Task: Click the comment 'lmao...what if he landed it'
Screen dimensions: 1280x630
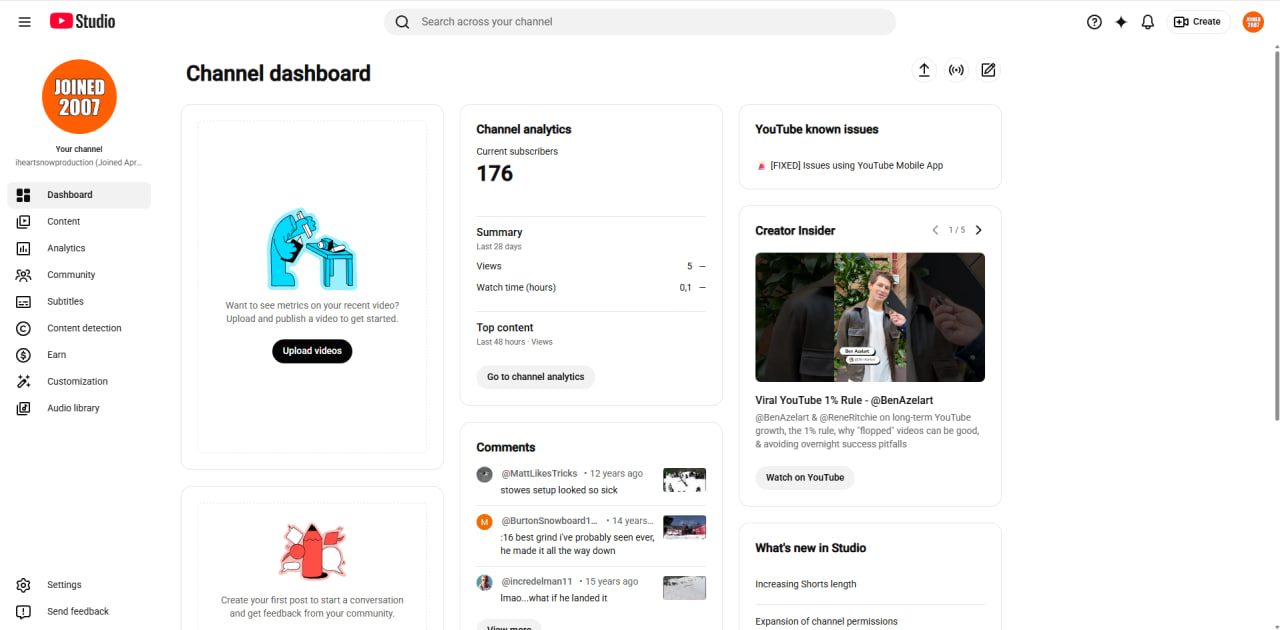Action: pos(554,598)
